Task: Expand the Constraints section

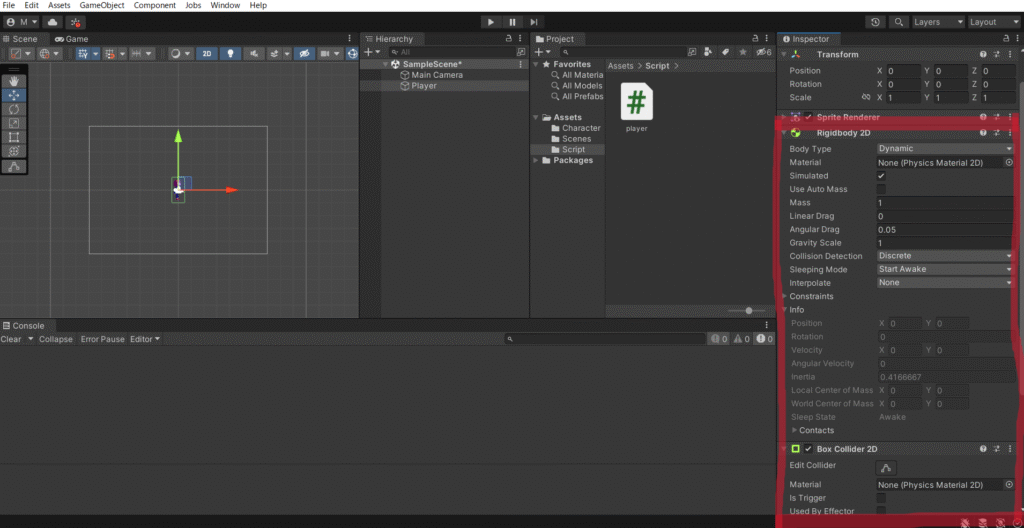Action: (x=811, y=296)
